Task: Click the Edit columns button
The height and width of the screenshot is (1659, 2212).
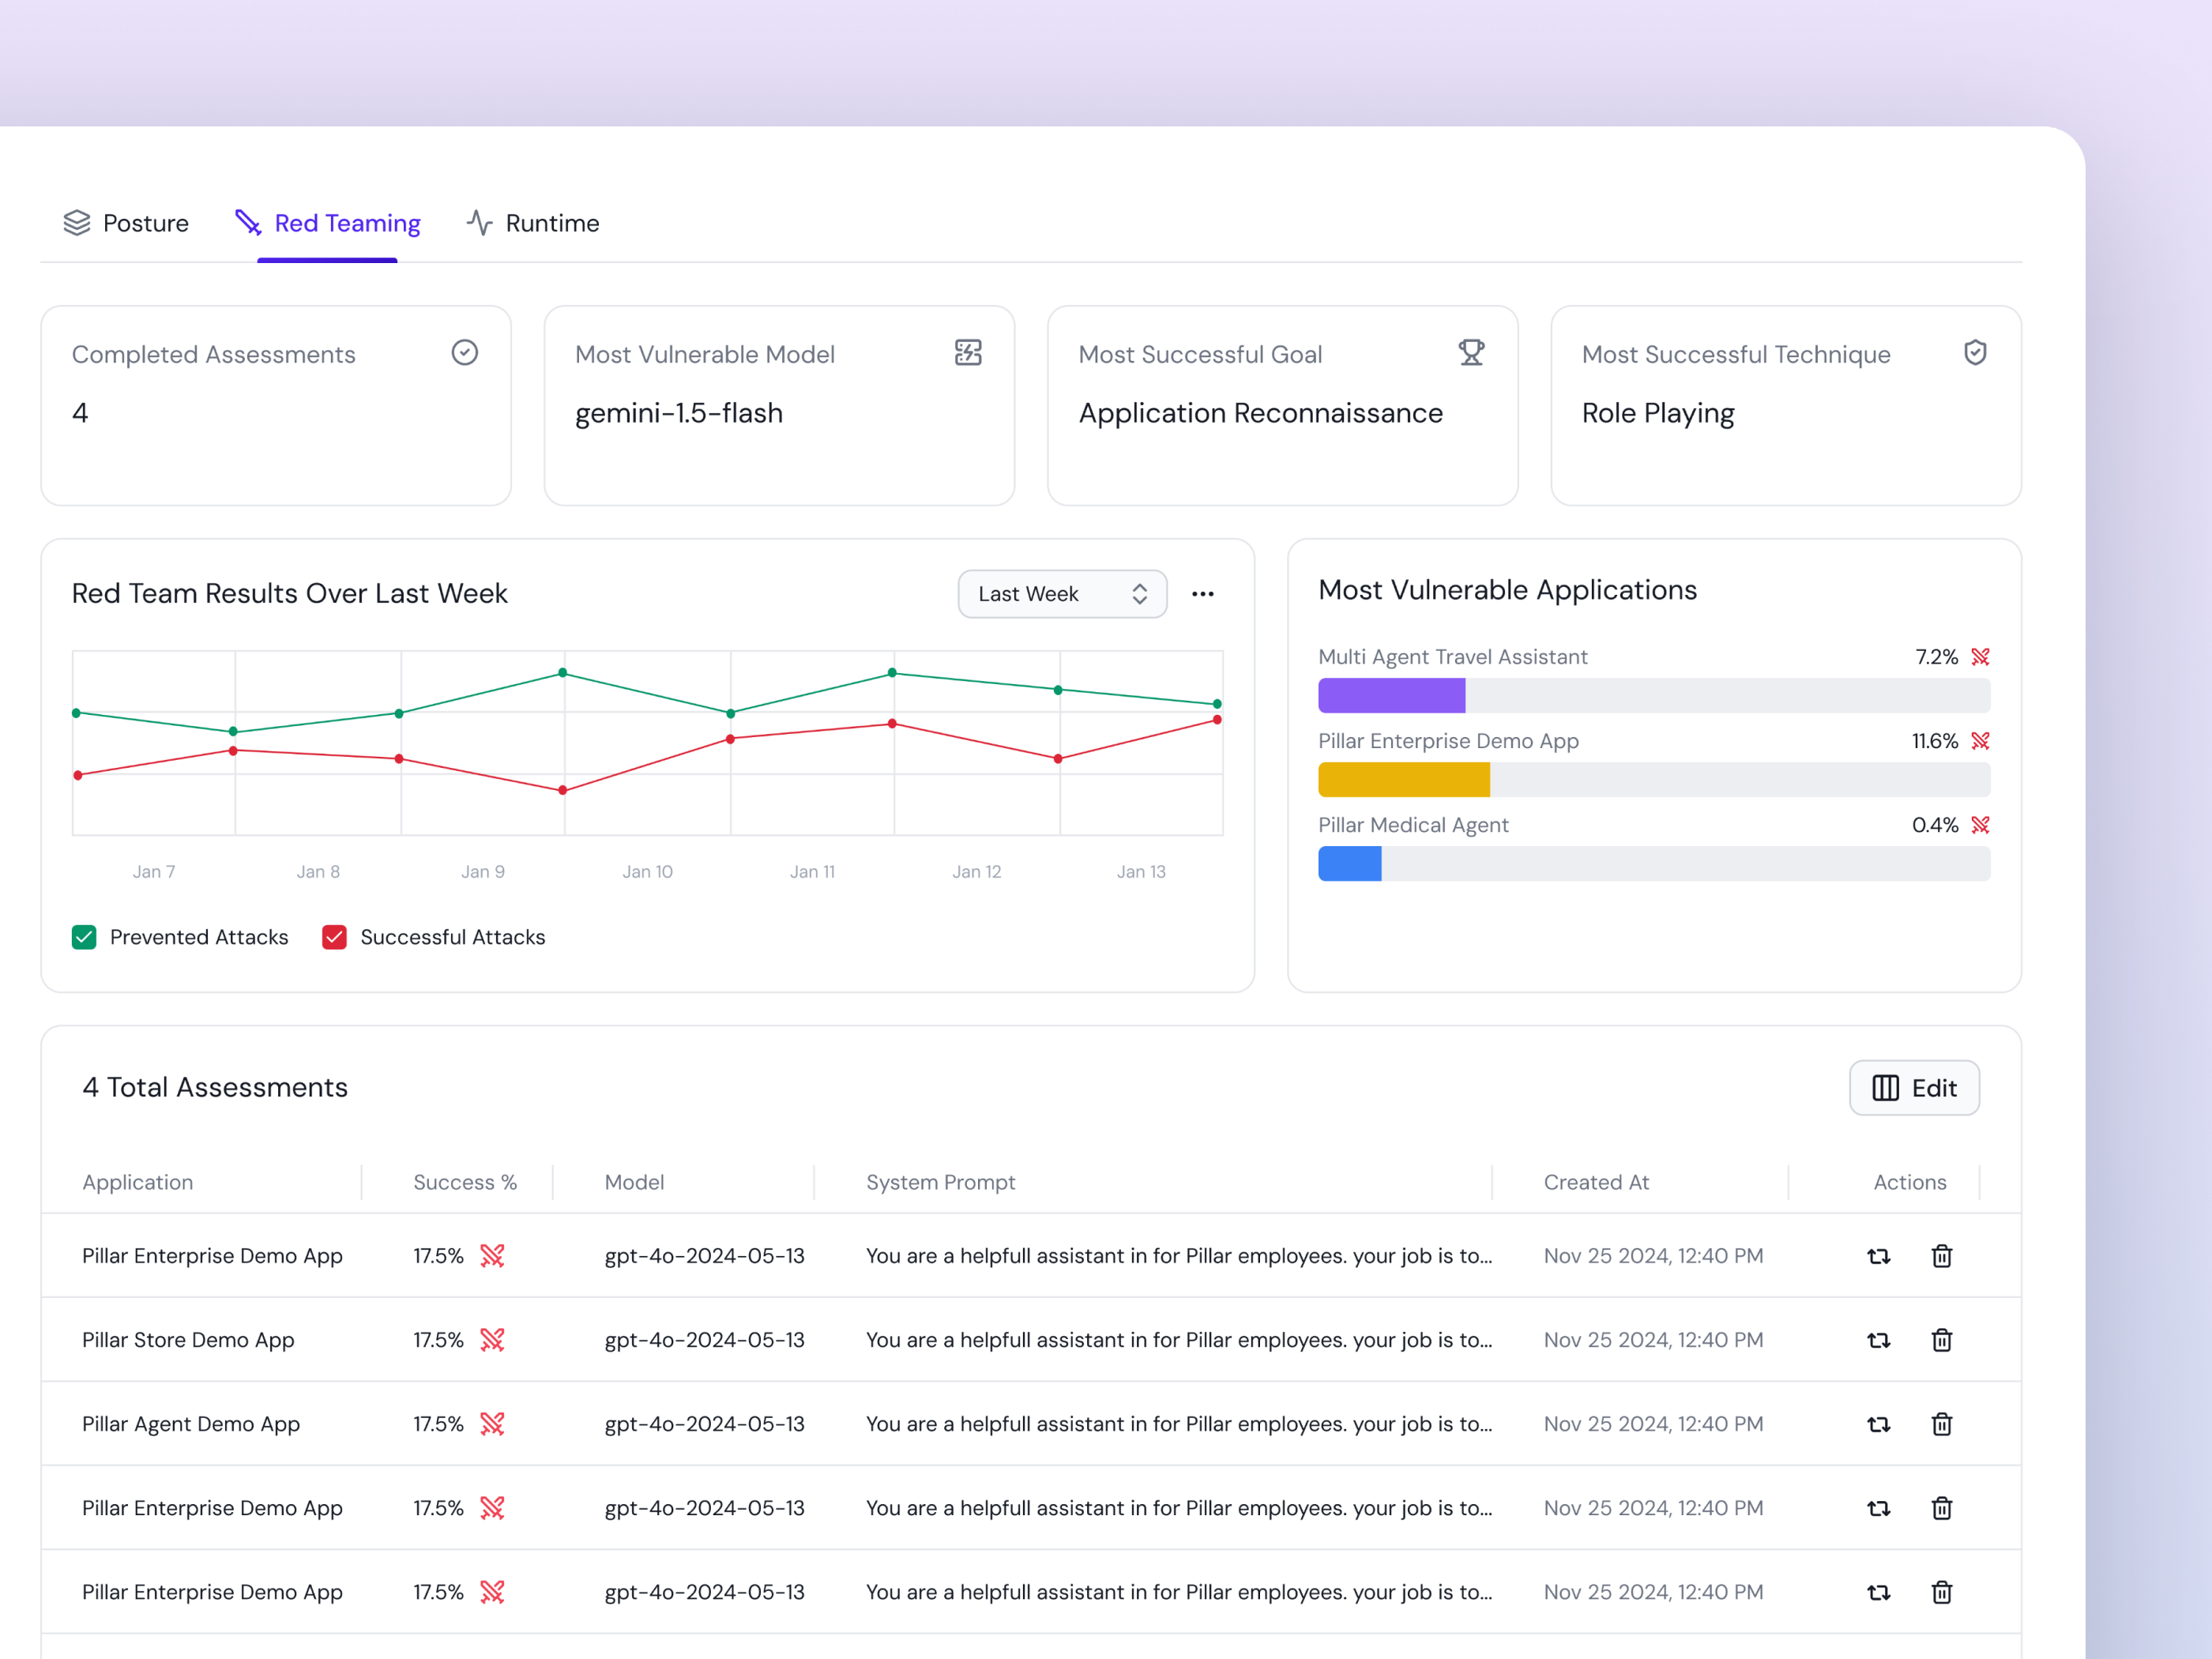Action: point(1913,1088)
